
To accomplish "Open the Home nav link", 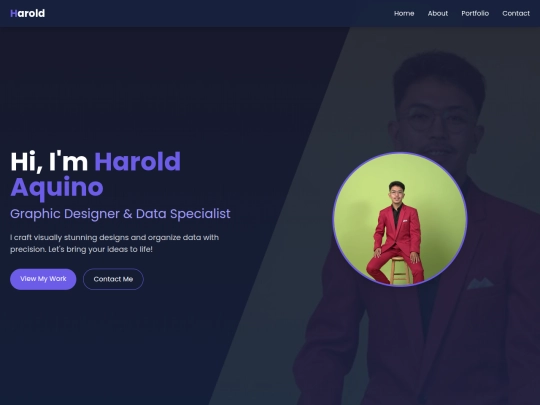I will tap(404, 13).
